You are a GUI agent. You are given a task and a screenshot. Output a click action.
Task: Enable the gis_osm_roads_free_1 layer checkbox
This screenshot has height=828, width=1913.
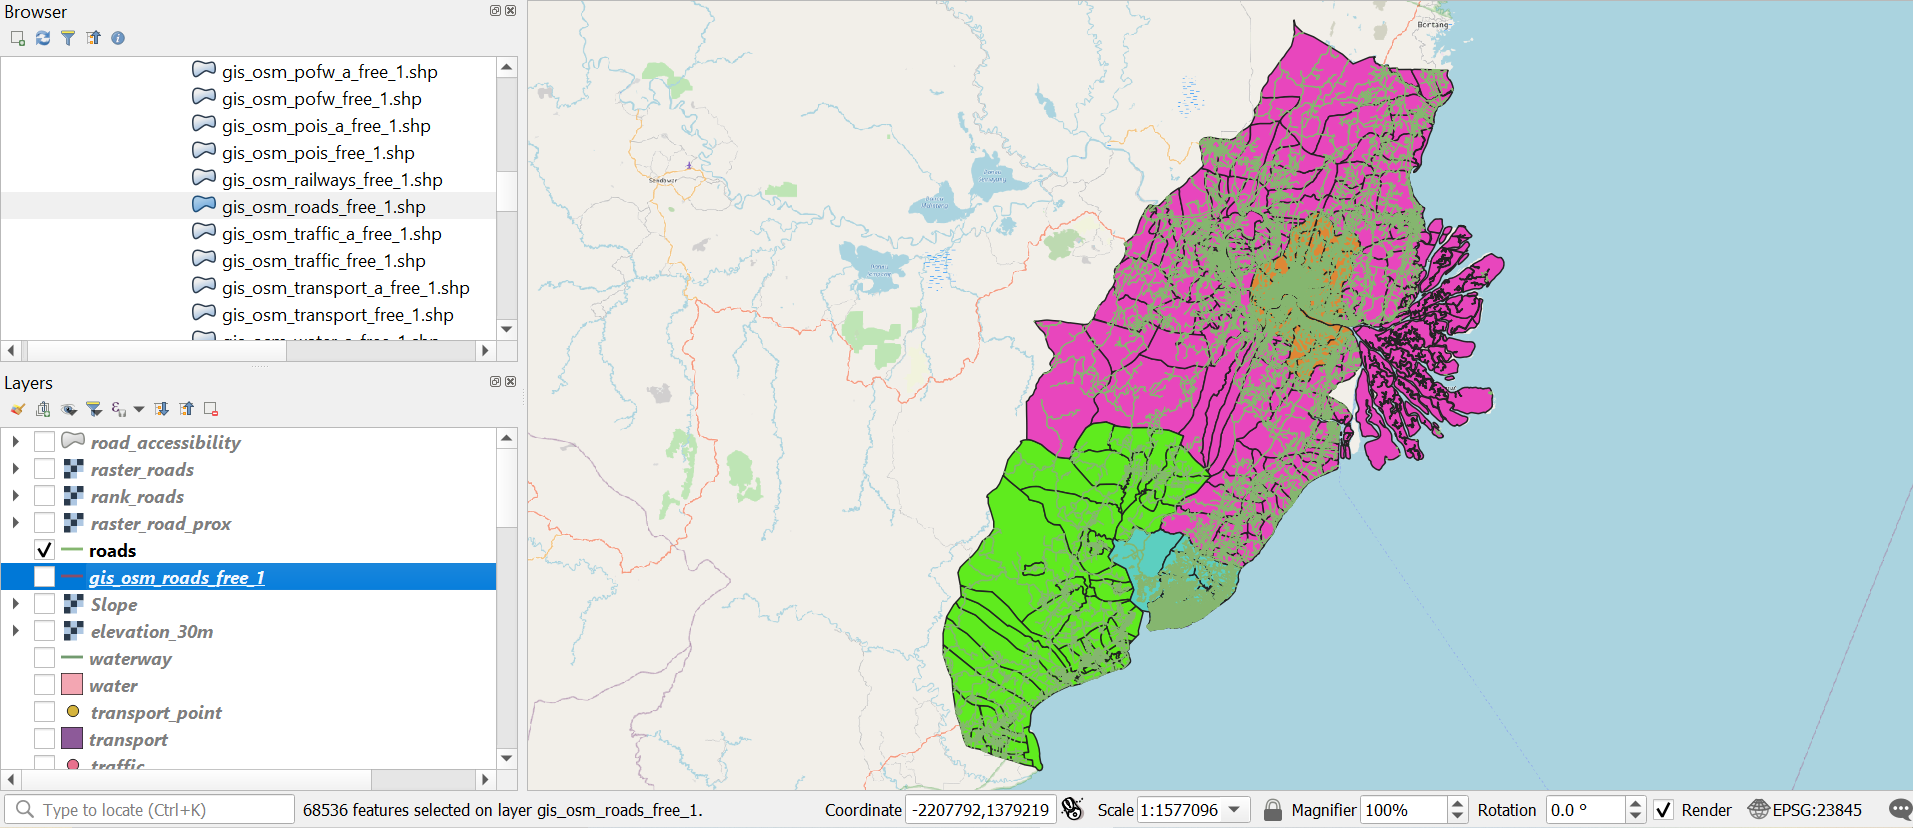pos(44,577)
